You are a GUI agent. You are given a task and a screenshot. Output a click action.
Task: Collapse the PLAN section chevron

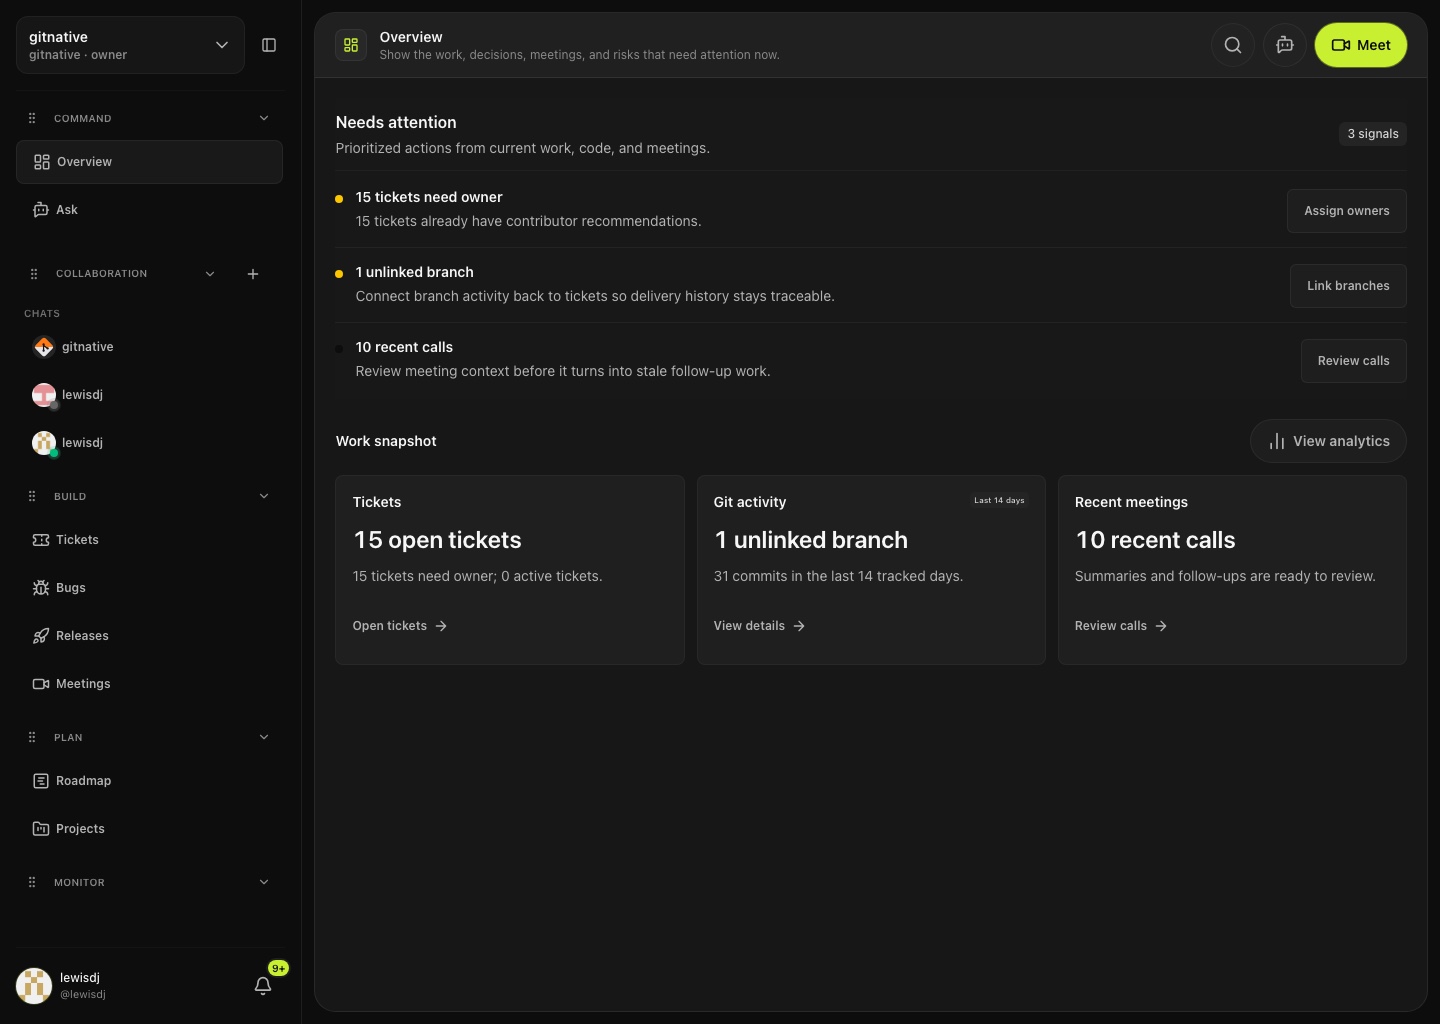pyautogui.click(x=264, y=737)
